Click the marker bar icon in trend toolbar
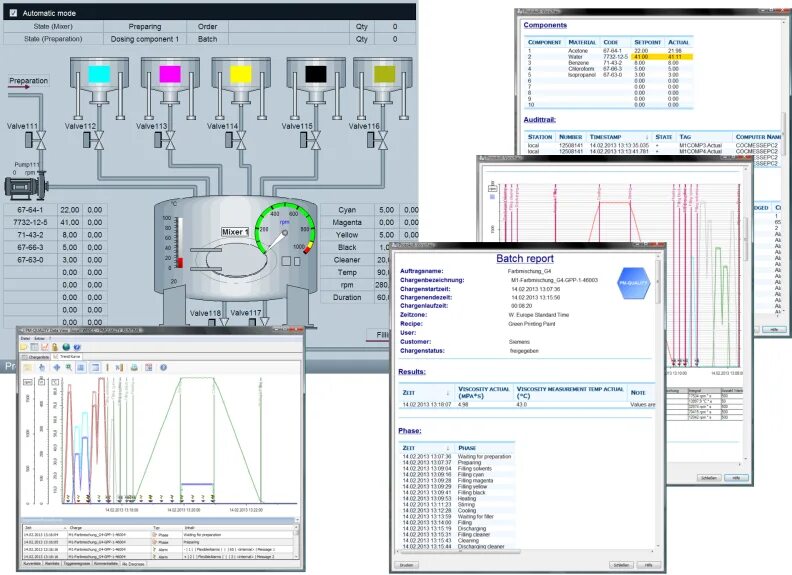 [119, 368]
